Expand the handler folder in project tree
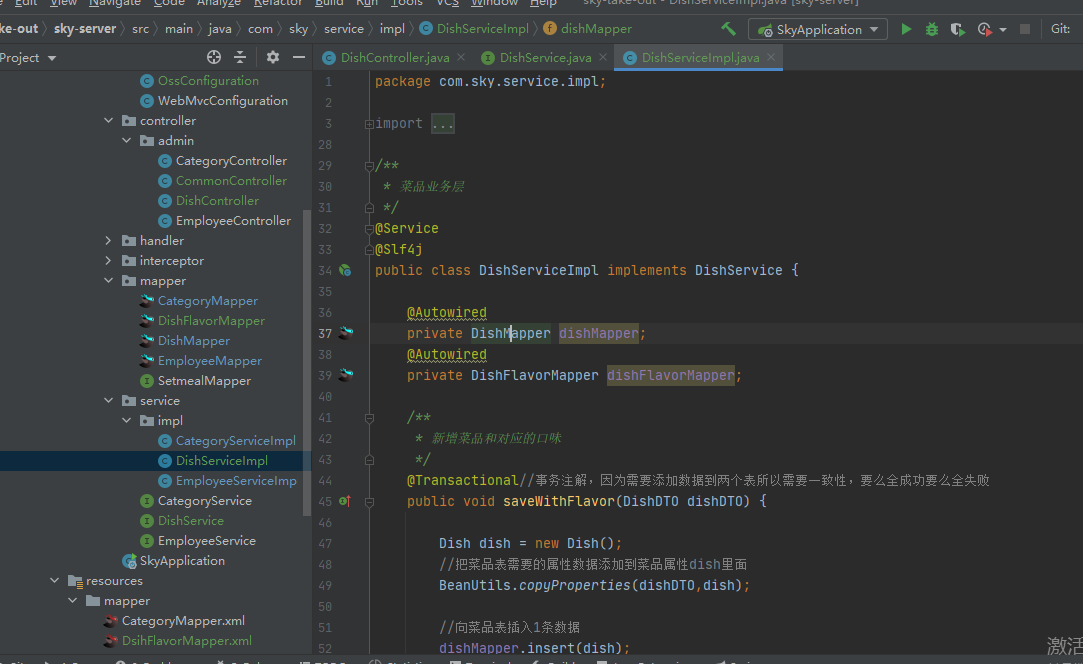 [109, 241]
